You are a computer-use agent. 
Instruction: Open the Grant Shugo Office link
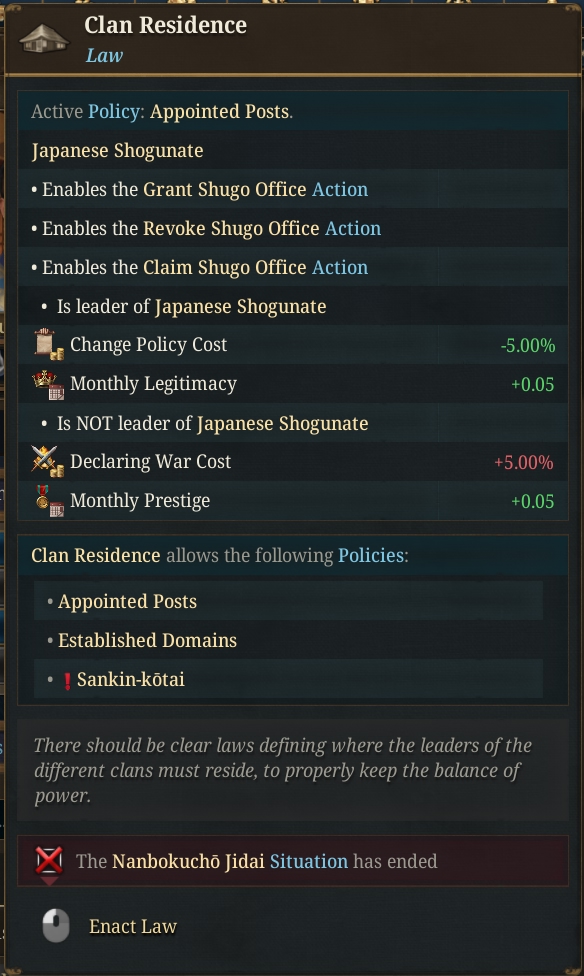225,189
